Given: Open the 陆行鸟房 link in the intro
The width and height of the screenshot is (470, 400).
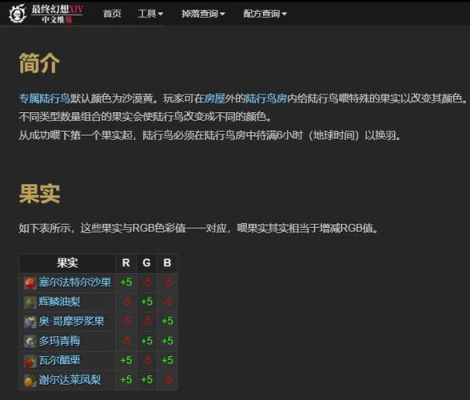Looking at the screenshot, I should (x=266, y=98).
